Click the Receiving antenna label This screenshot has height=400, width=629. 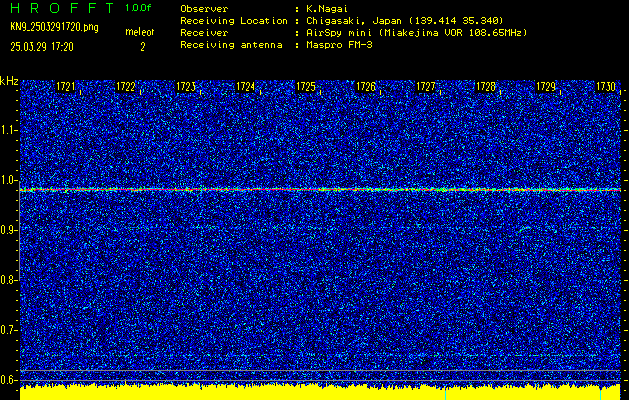click(x=231, y=45)
